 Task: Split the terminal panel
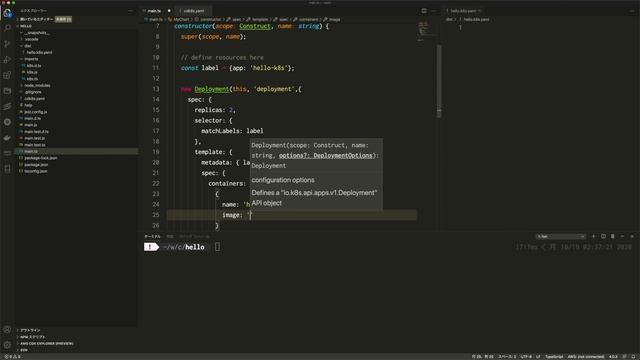pyautogui.click(x=603, y=236)
